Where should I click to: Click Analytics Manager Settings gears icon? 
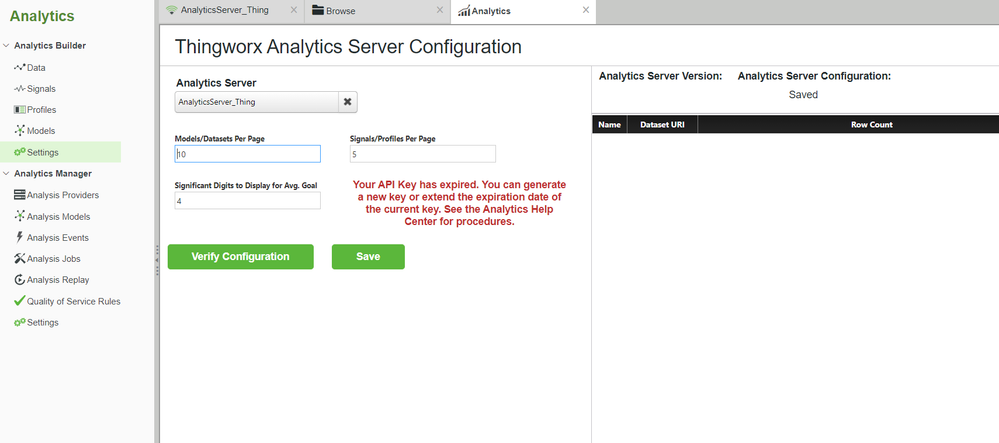pos(19,322)
